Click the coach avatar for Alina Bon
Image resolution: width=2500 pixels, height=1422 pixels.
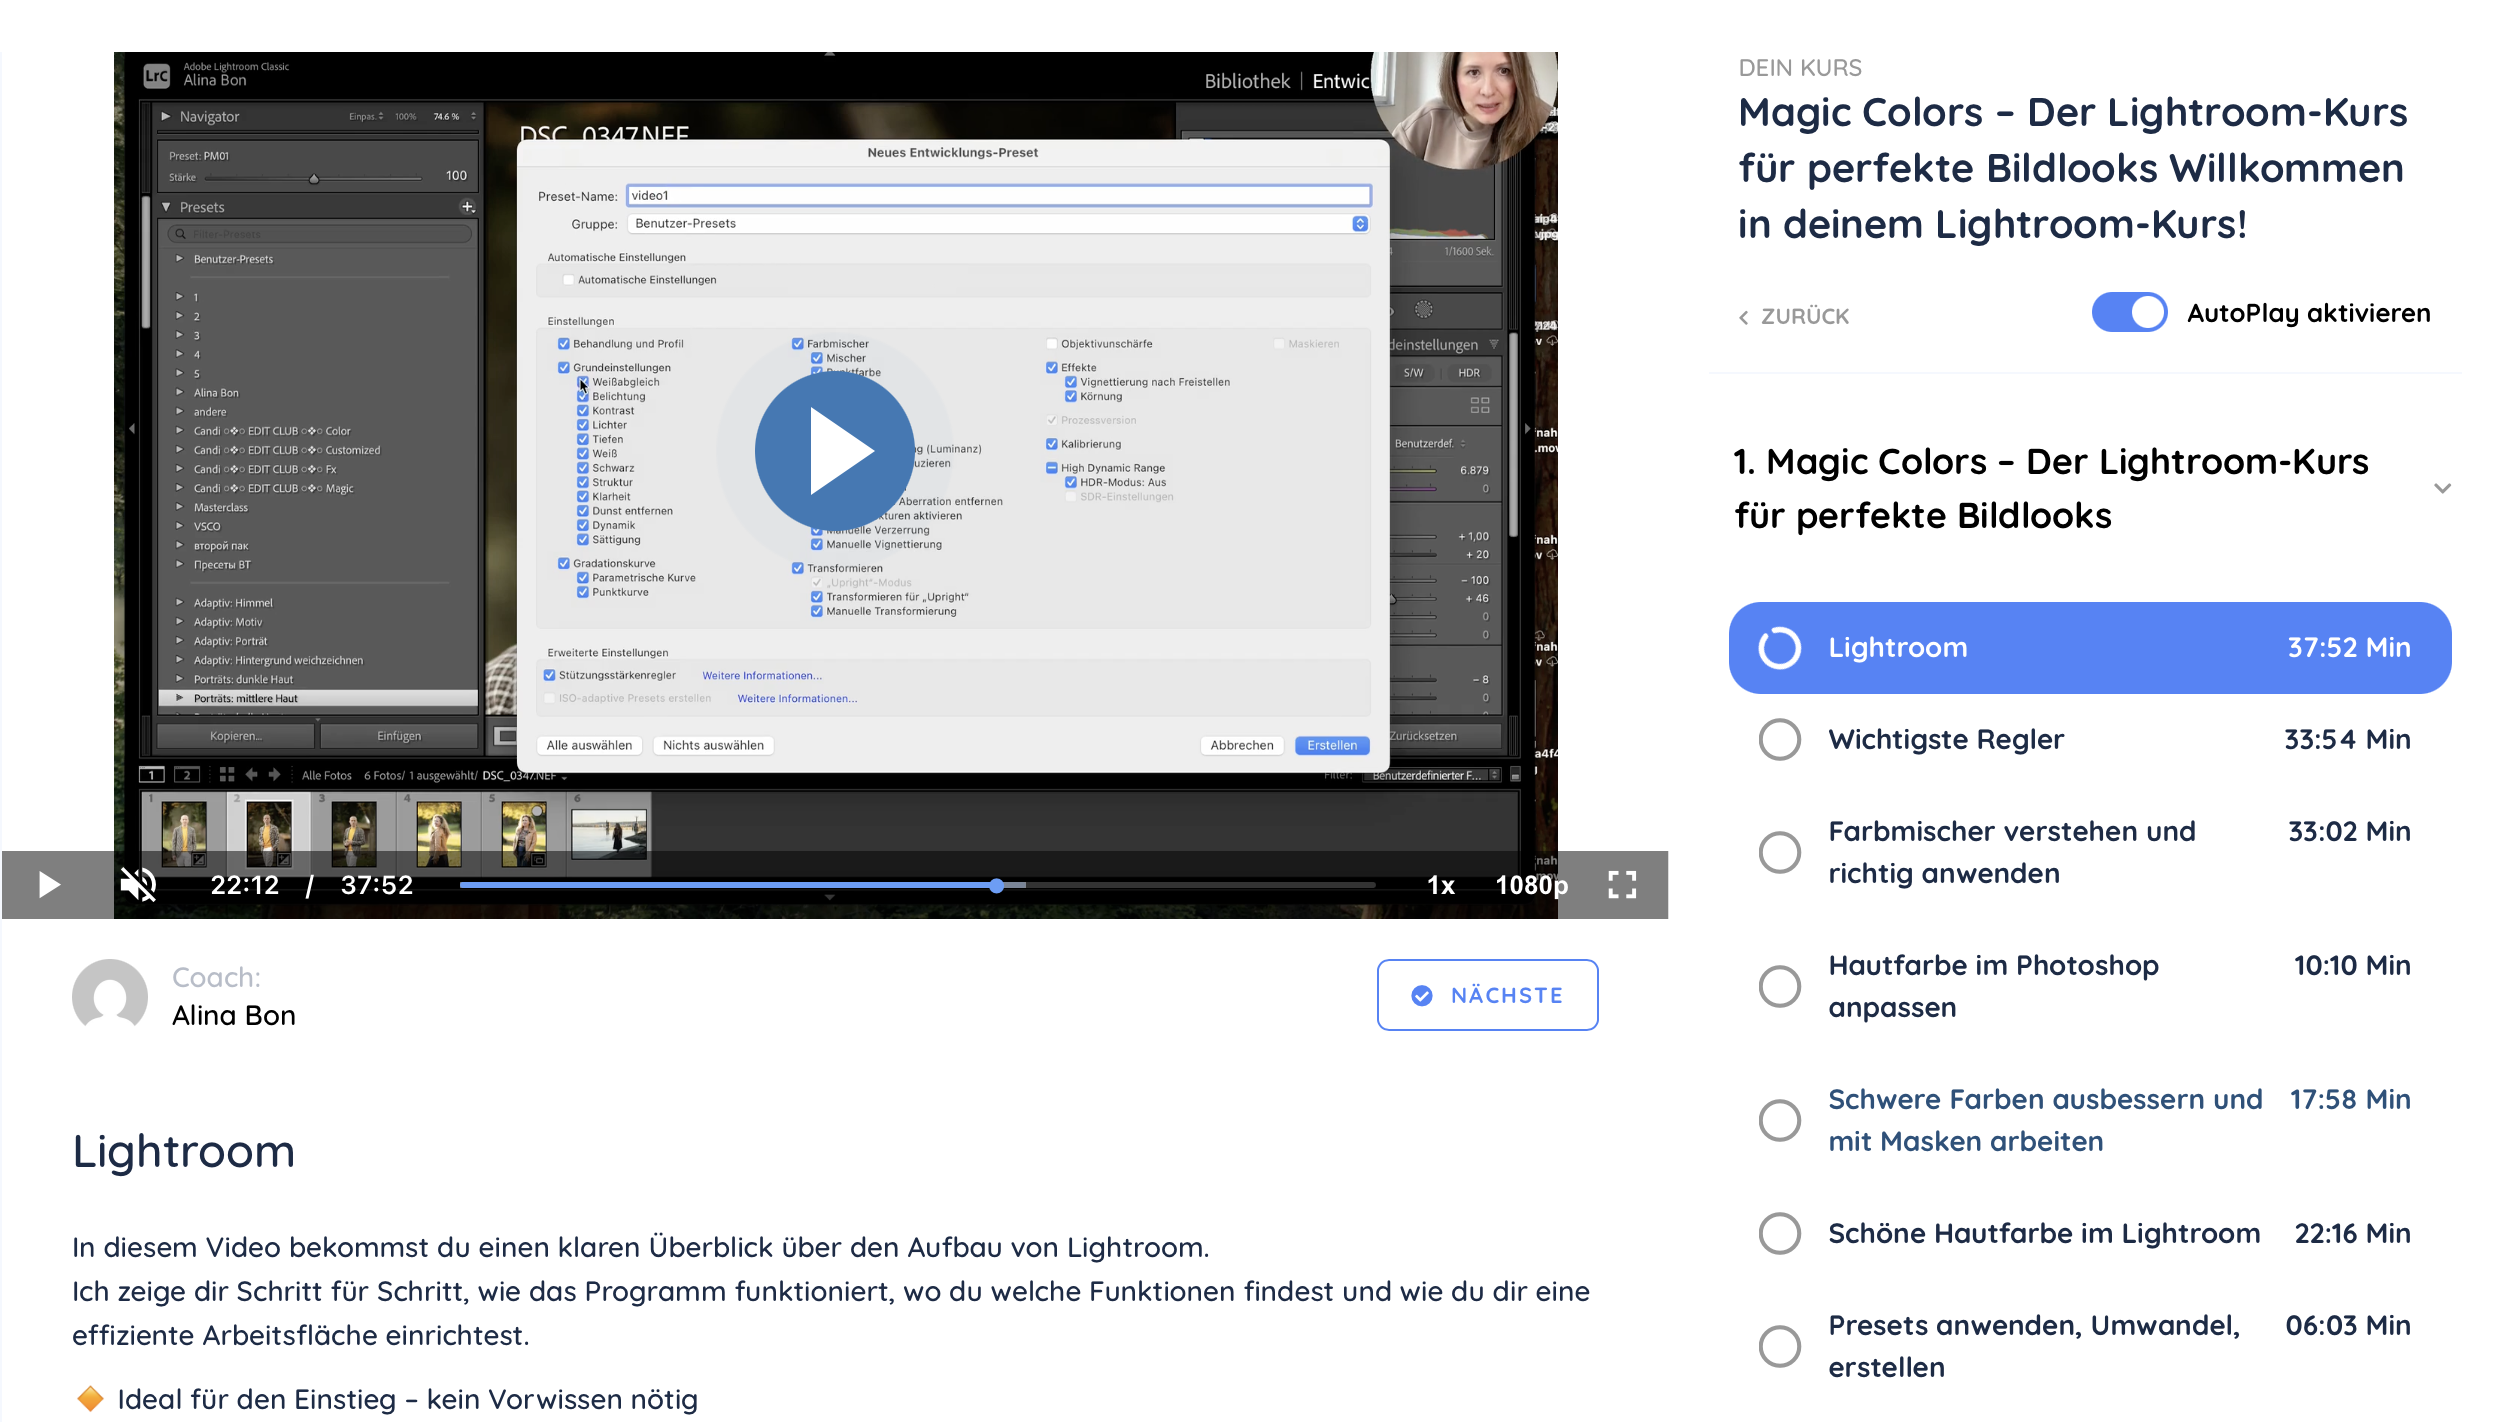110,996
